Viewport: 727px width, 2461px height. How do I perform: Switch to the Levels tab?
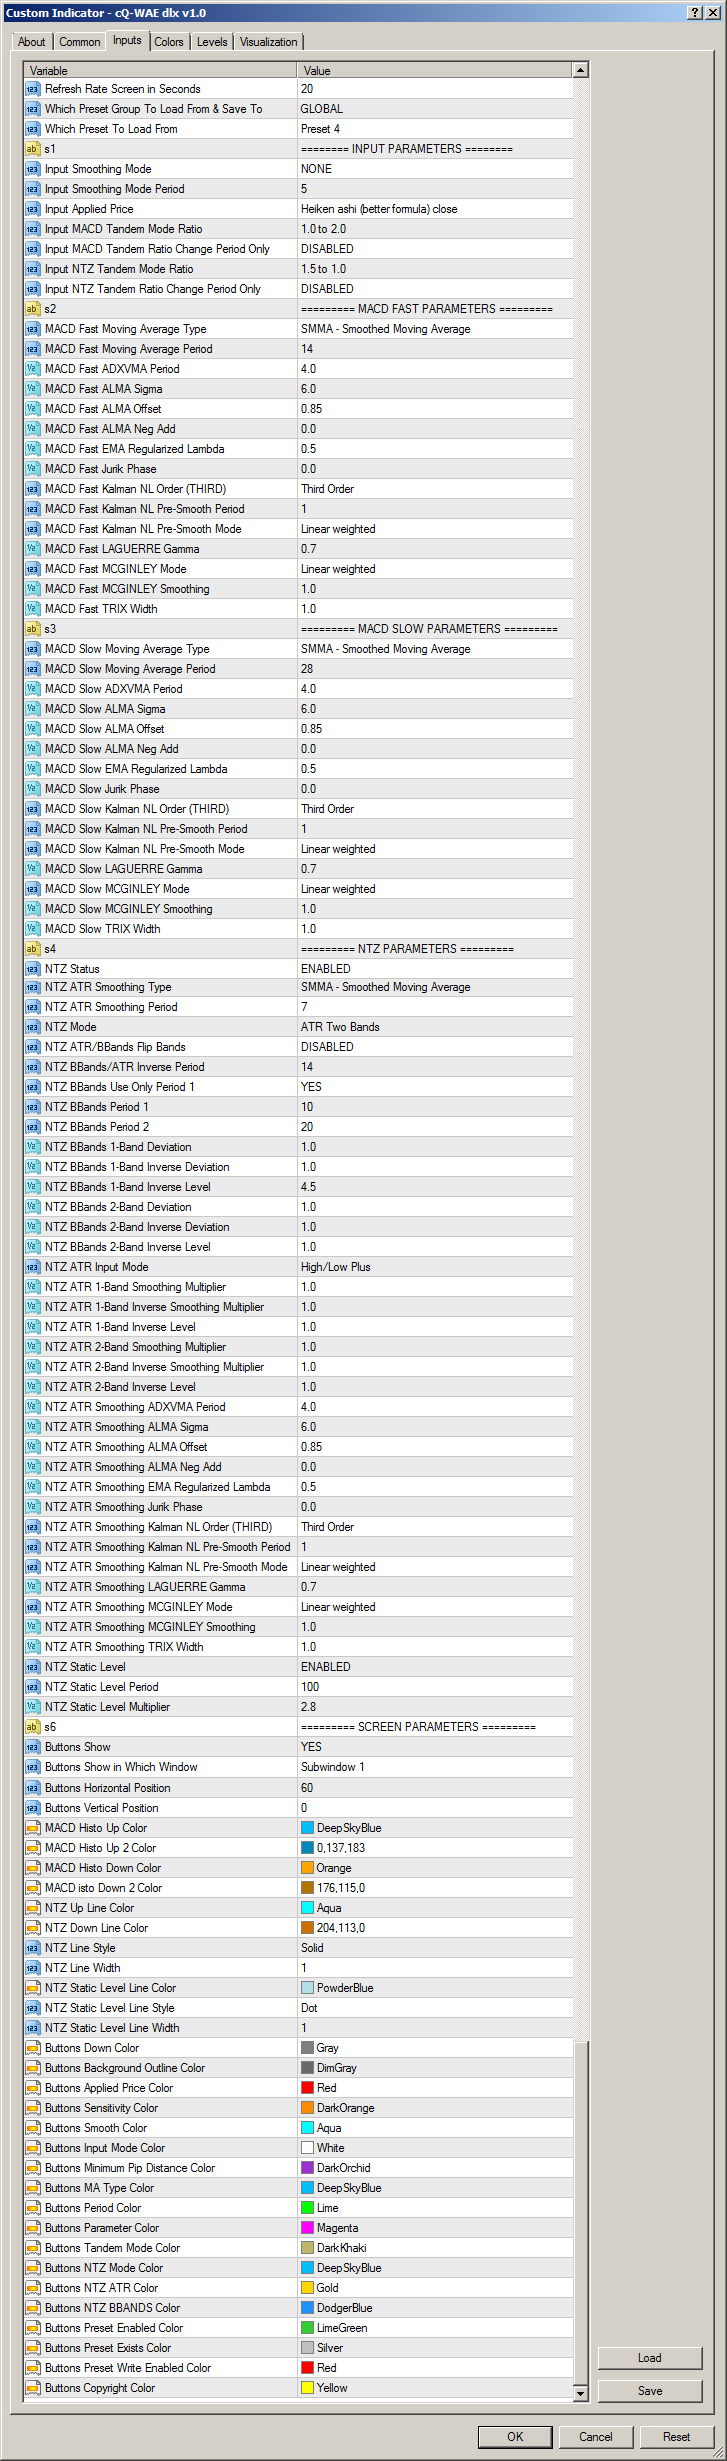point(211,42)
